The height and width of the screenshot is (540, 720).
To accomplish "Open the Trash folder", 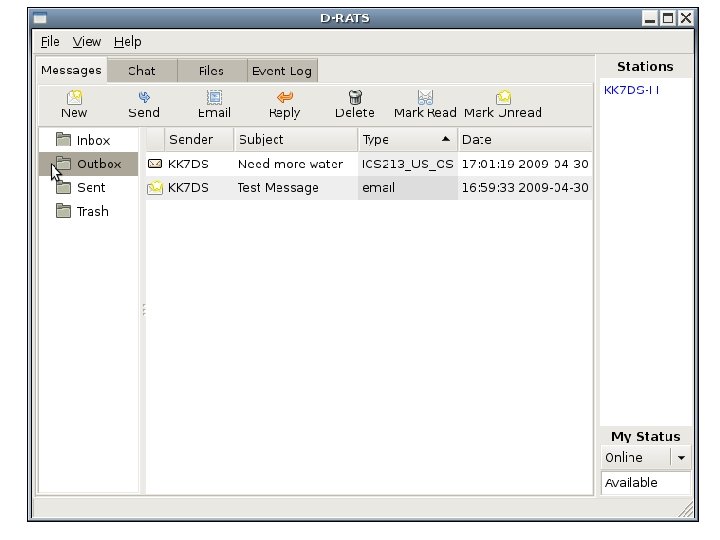I will pos(88,211).
